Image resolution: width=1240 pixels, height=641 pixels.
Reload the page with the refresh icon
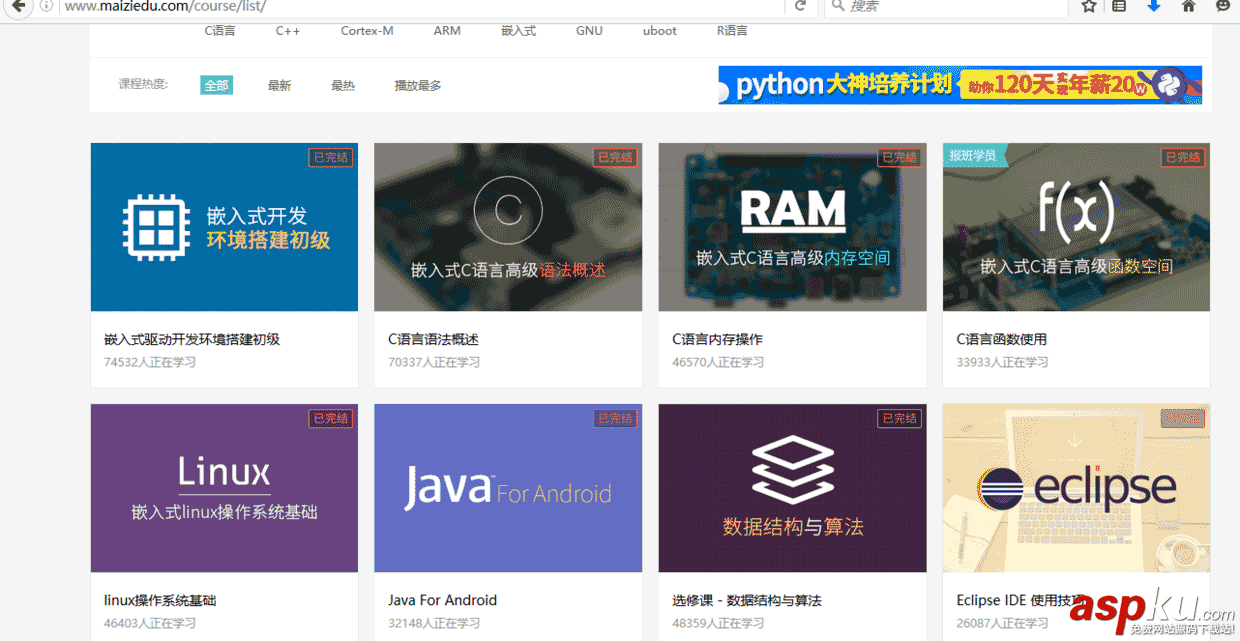coord(799,8)
